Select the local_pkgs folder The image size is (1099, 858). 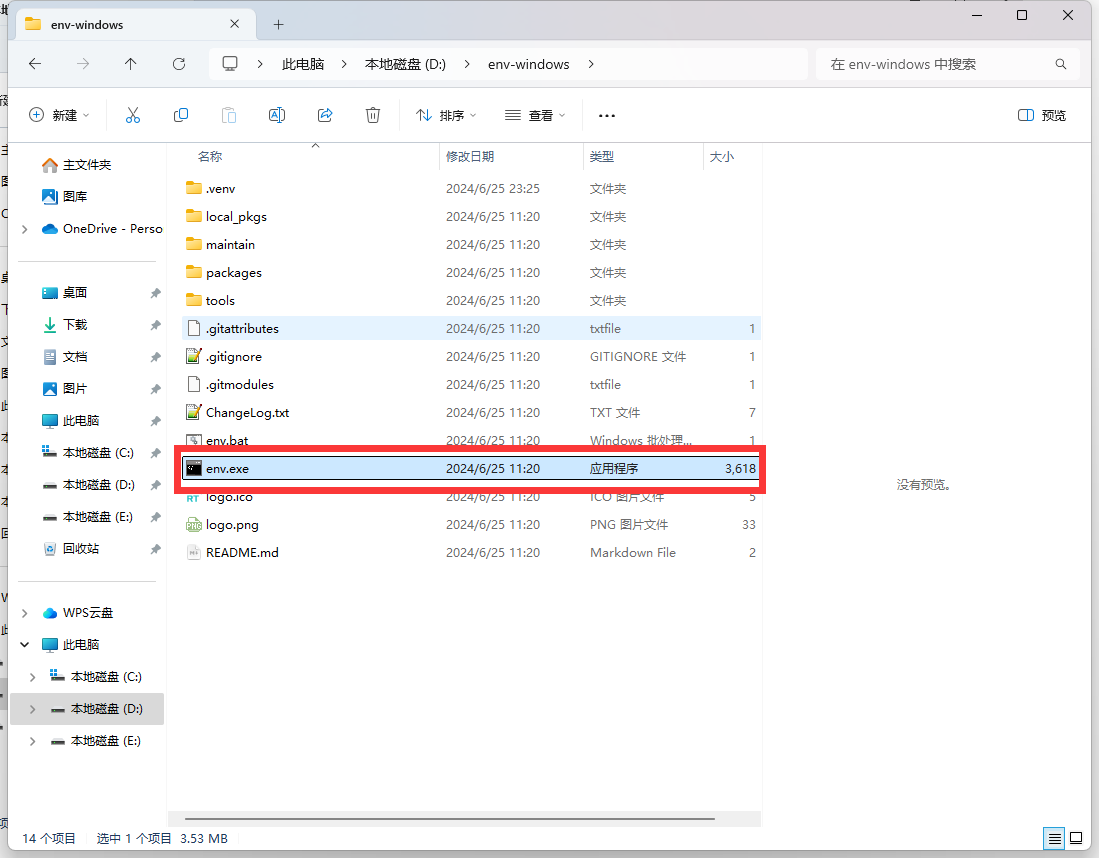pyautogui.click(x=471, y=217)
